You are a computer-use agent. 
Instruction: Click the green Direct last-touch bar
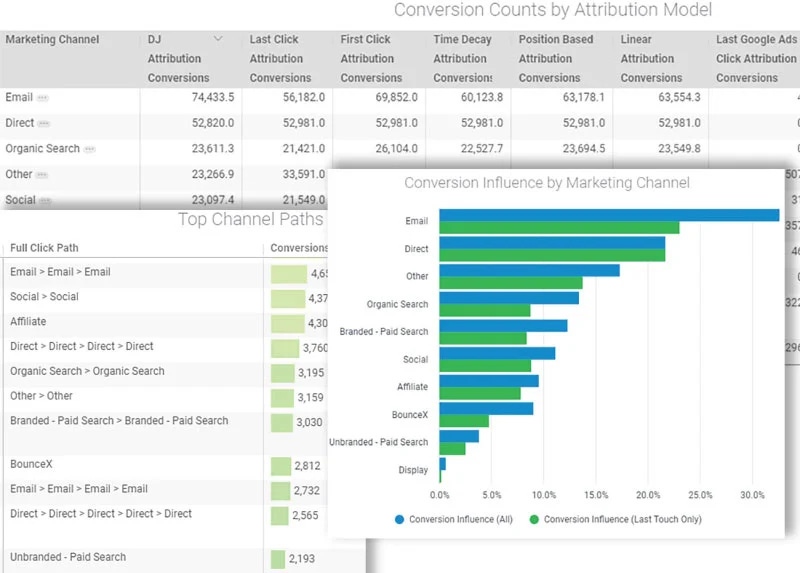pos(552,255)
